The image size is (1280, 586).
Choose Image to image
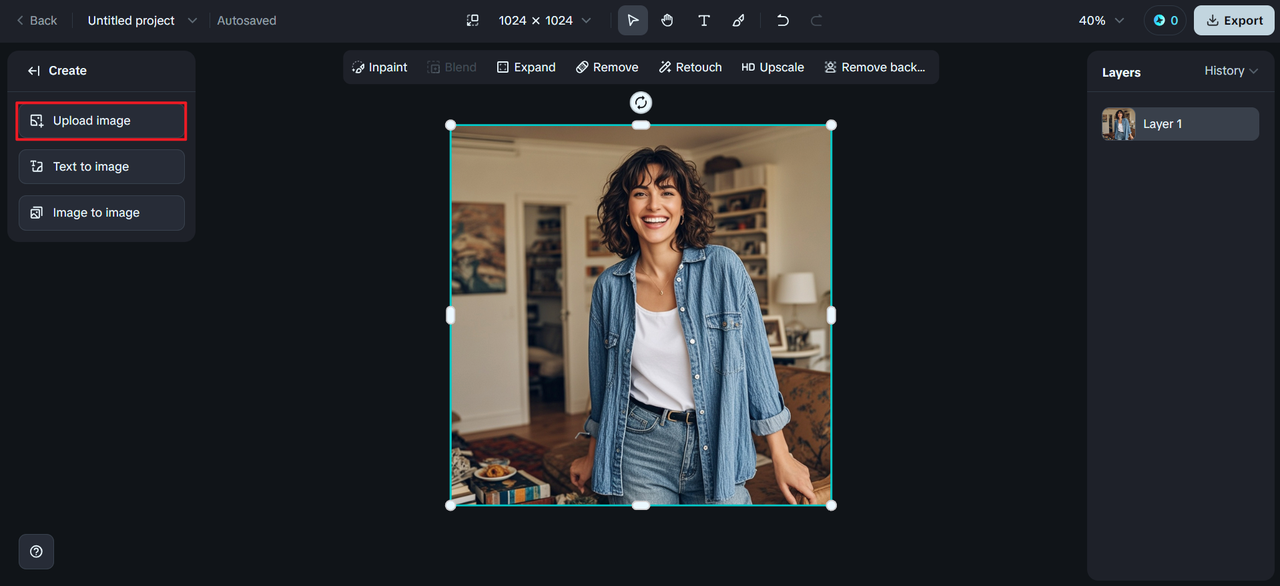click(101, 213)
